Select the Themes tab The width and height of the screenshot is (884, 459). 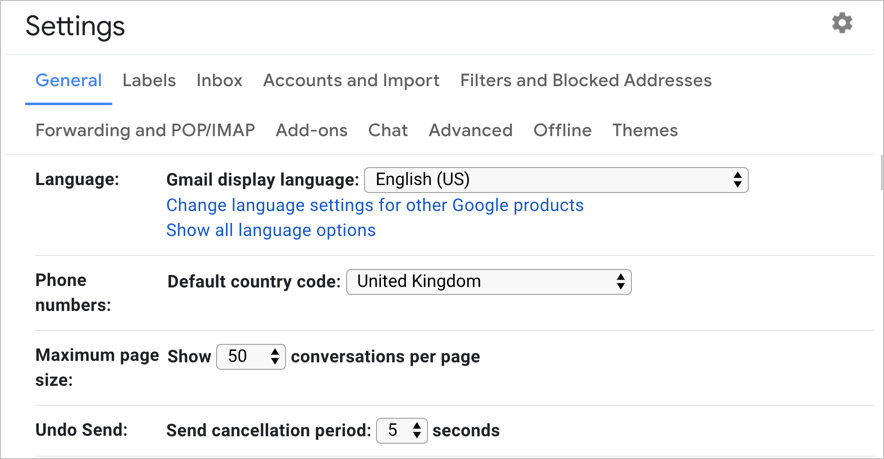click(x=645, y=130)
